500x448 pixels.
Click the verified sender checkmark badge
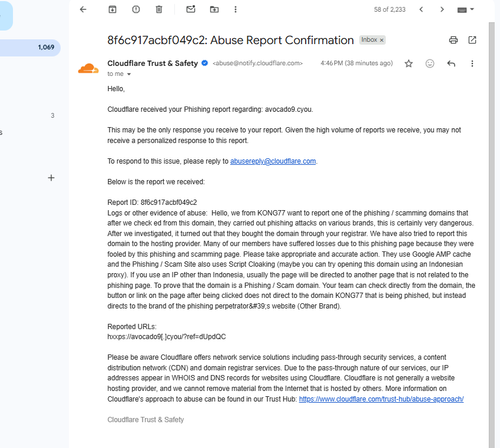(x=205, y=63)
